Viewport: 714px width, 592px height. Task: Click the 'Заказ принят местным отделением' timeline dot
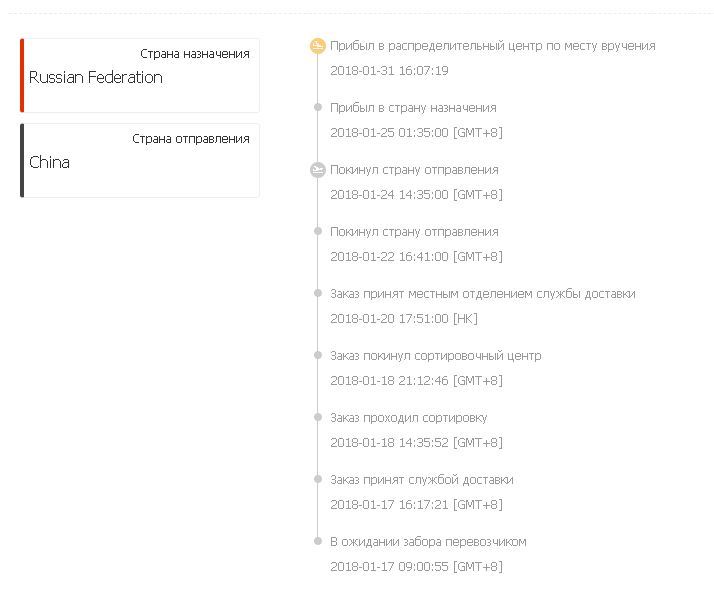[318, 293]
